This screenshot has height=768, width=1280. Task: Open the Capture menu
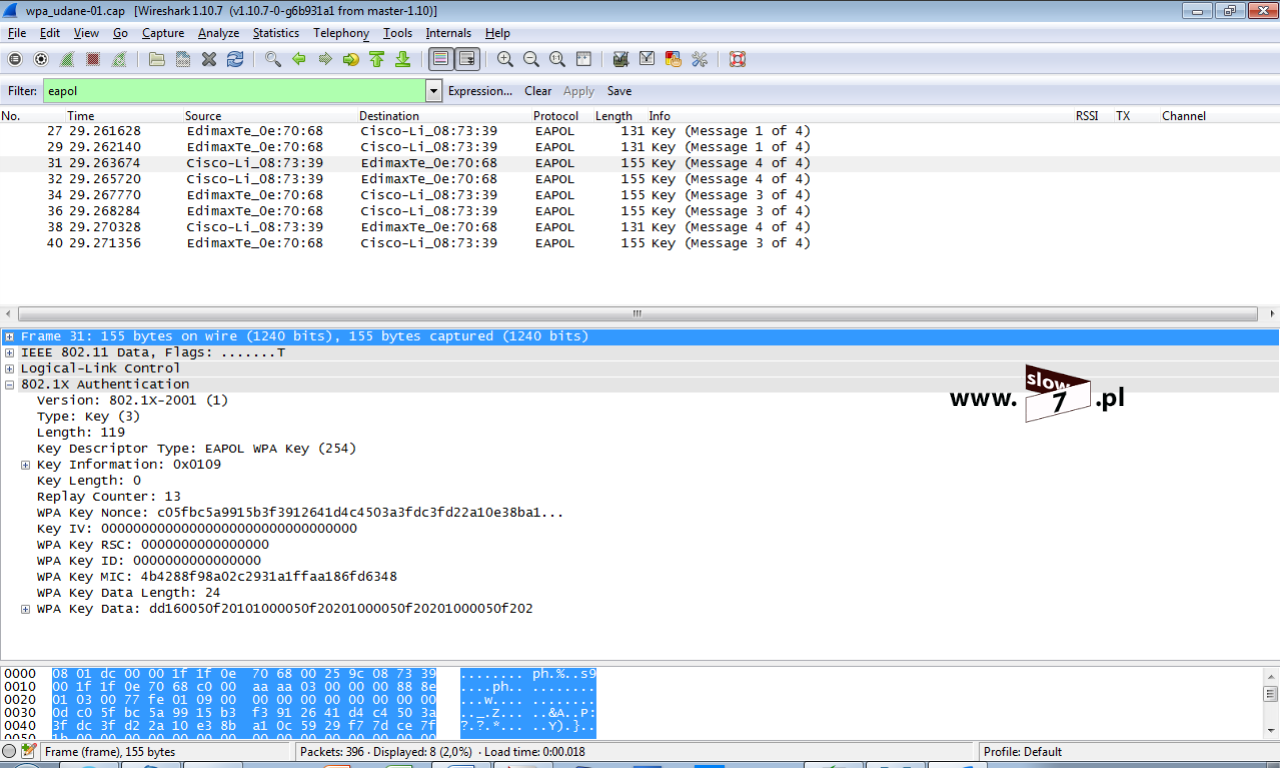(x=163, y=33)
